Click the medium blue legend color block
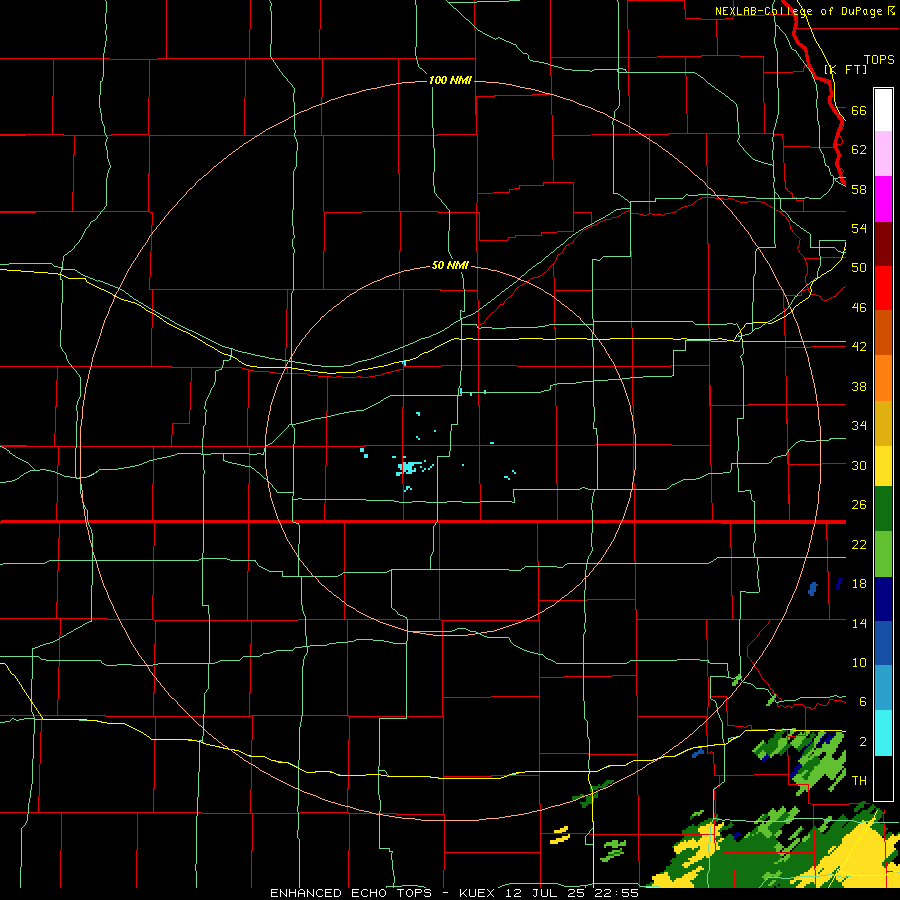This screenshot has width=900, height=900. 883,643
